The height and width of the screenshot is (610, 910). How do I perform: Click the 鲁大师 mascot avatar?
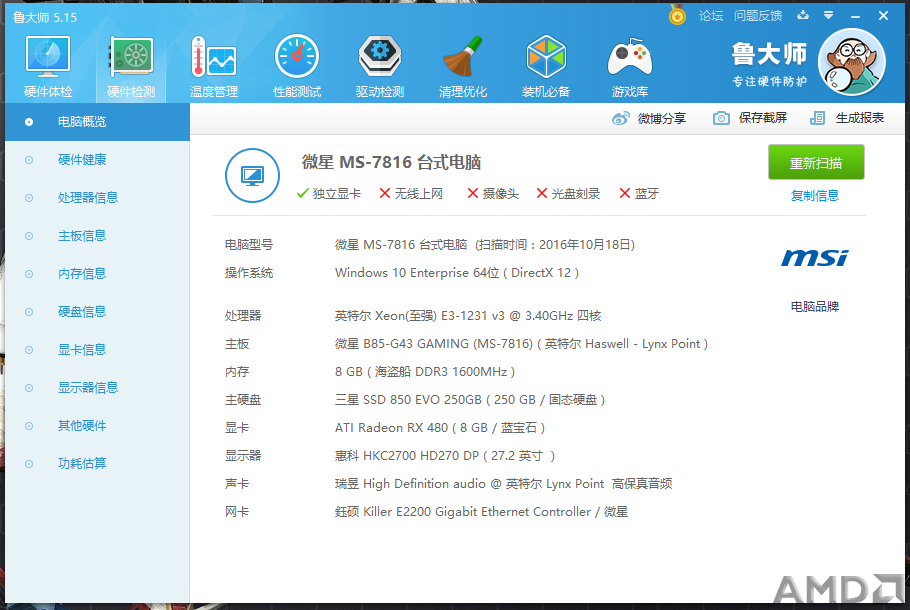[x=851, y=62]
